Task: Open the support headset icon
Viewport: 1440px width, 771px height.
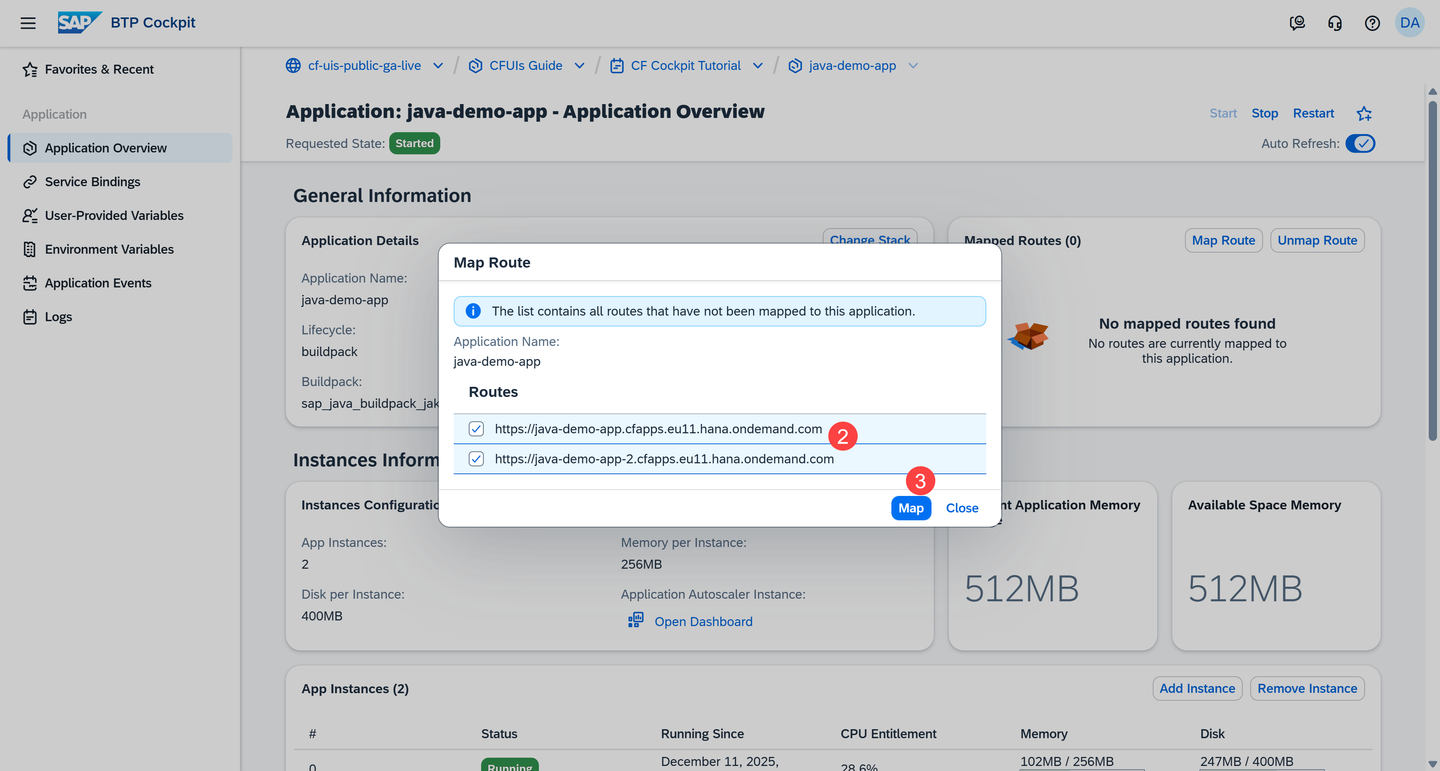Action: pyautogui.click(x=1335, y=23)
